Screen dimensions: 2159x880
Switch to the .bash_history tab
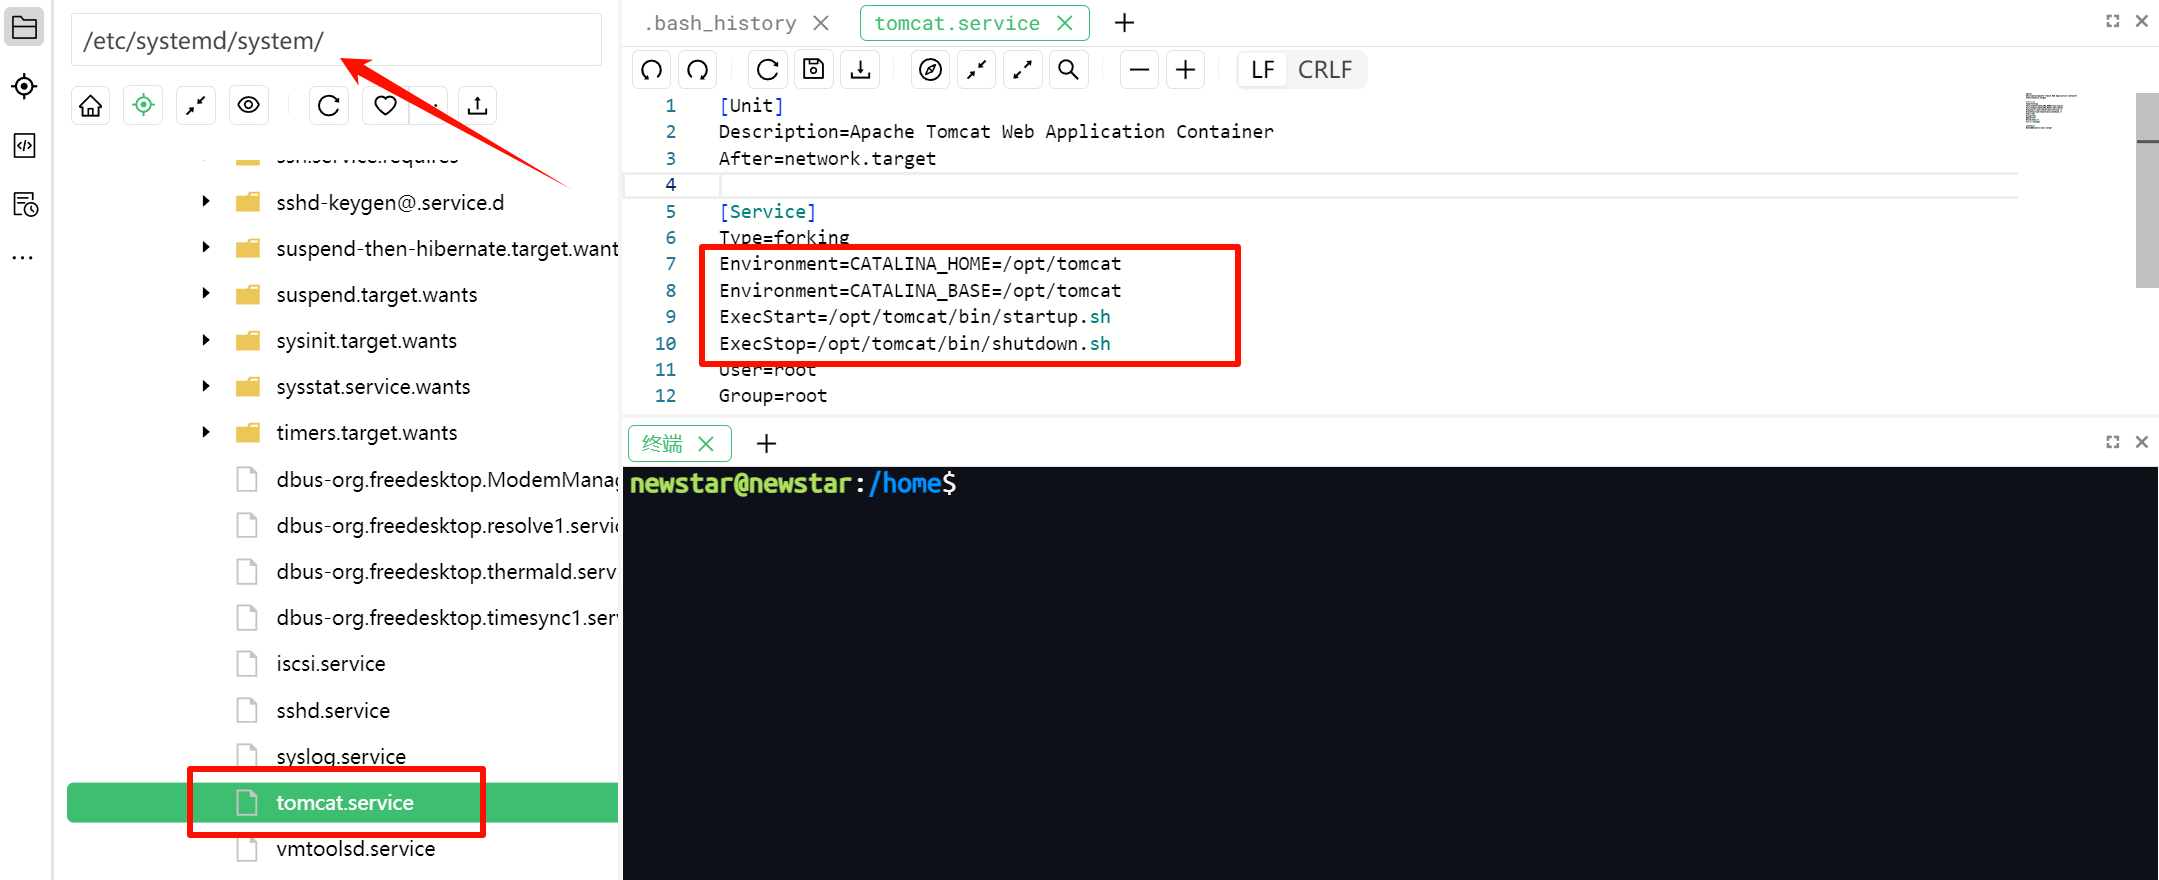coord(721,23)
